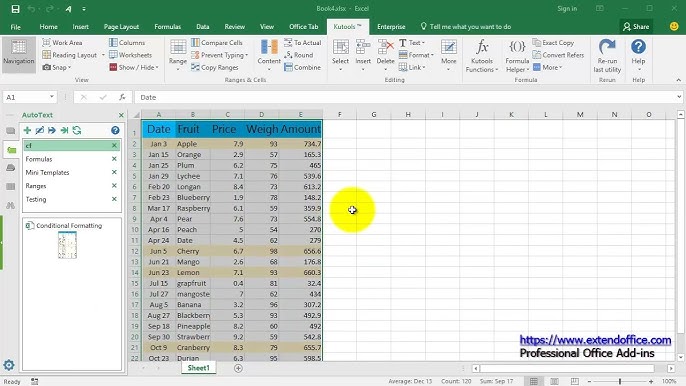Click the Kutools Functions fx icon
686x386 pixels.
(482, 47)
